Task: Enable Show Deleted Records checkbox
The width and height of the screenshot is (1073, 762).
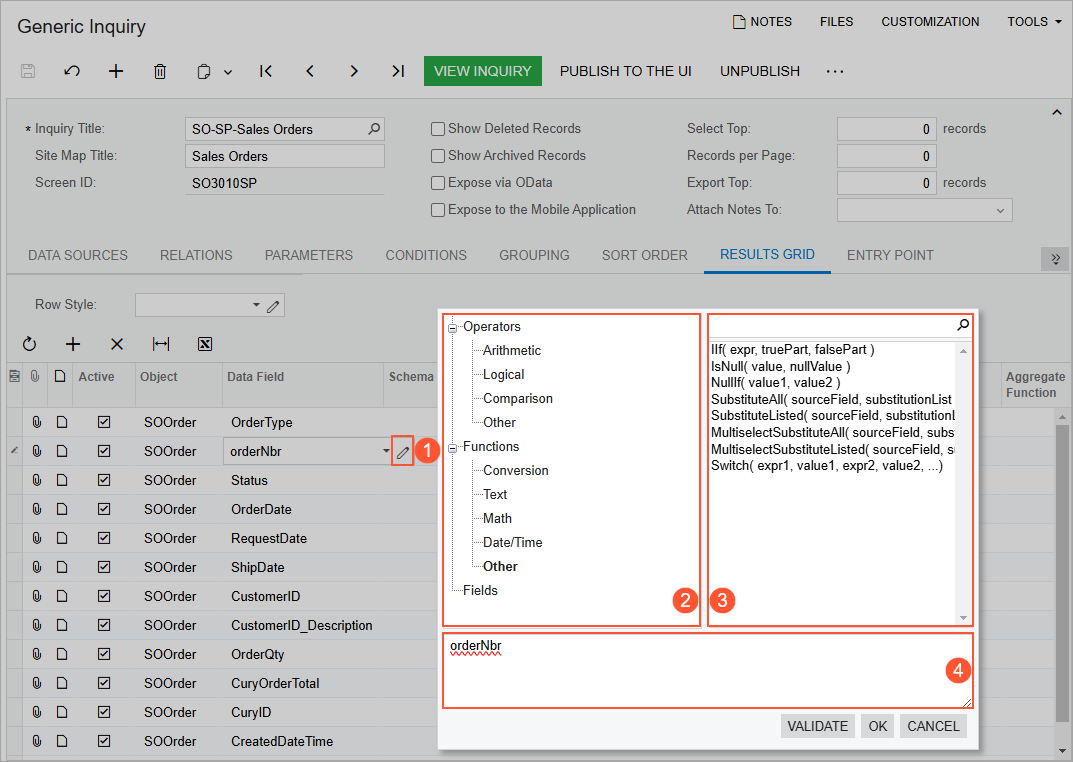Action: click(x=438, y=129)
